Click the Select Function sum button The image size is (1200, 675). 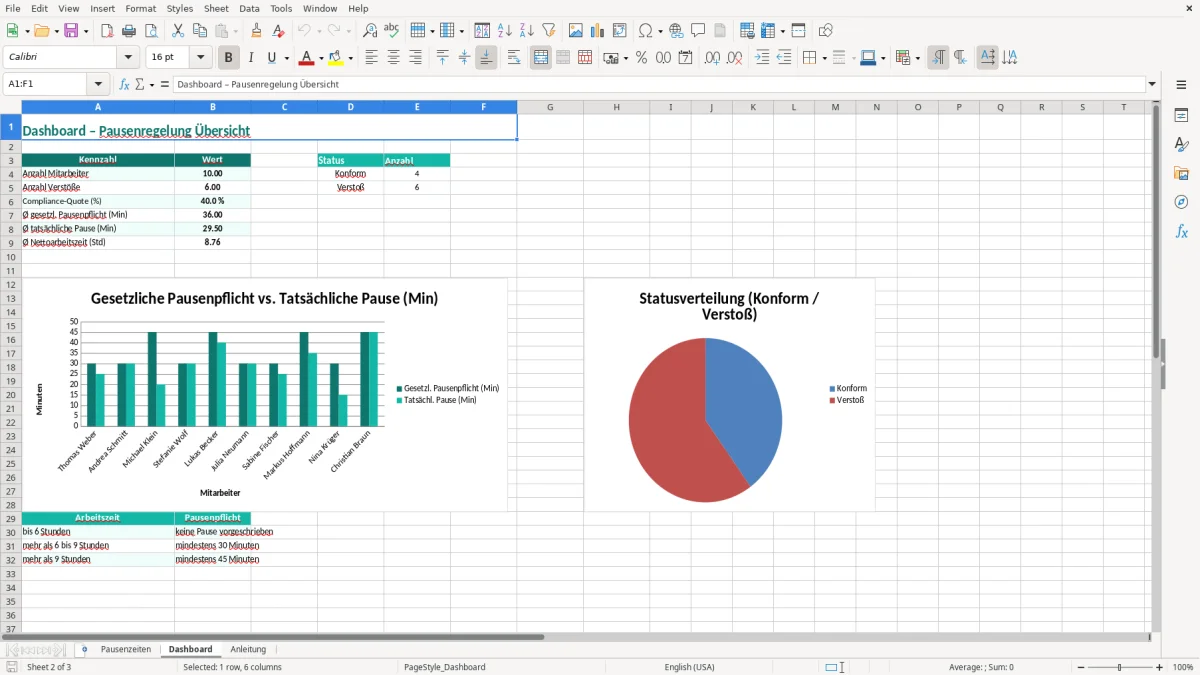(140, 84)
